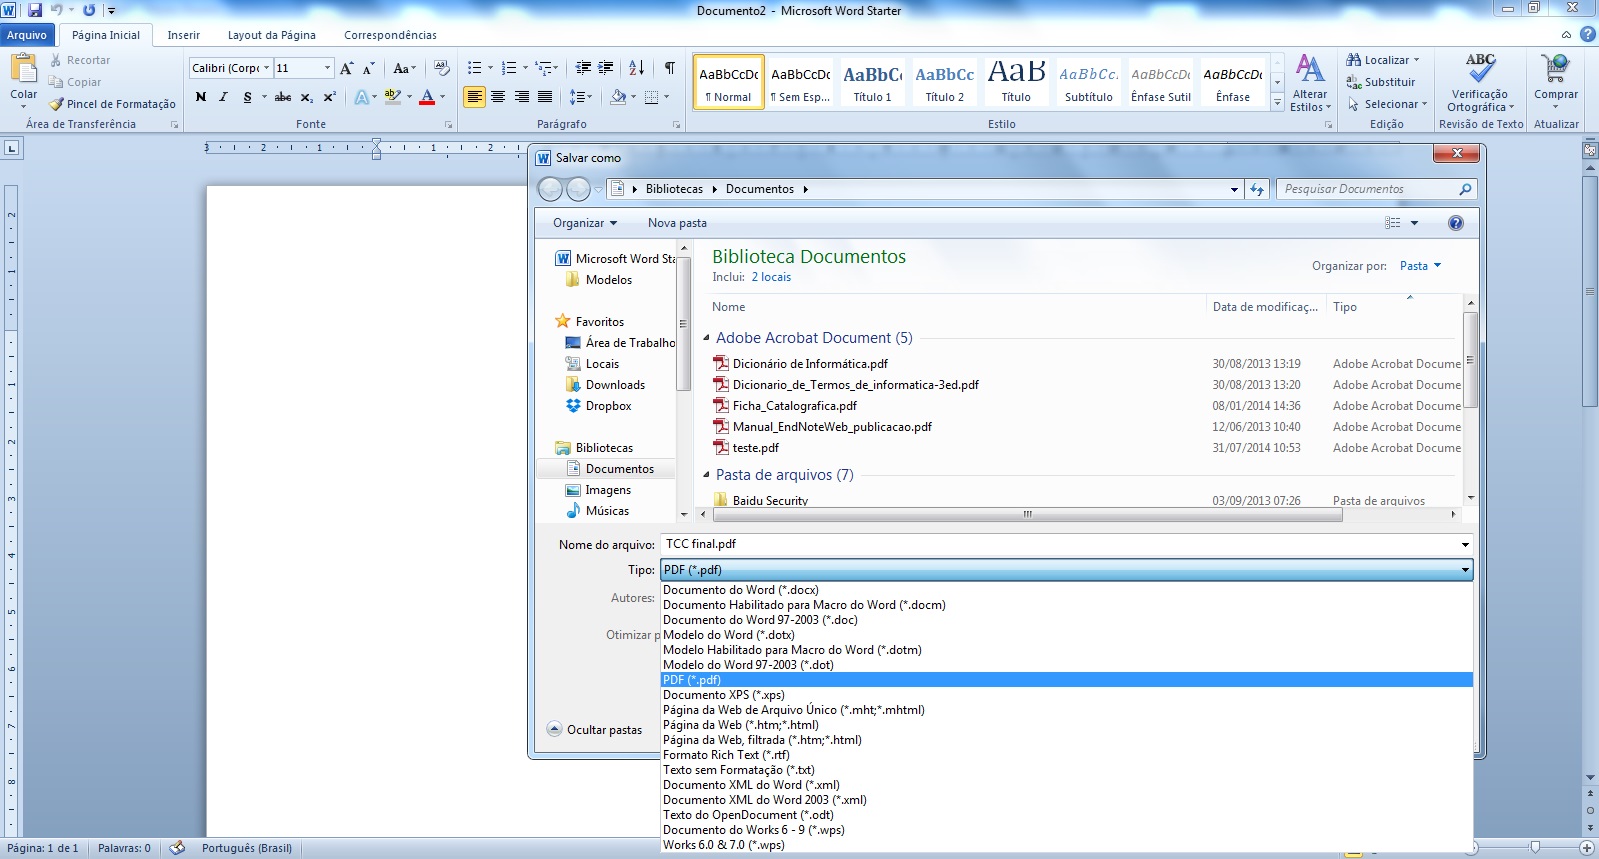Viewport: 1599px width, 859px height.
Task: Apply the Título 1 style
Action: [x=872, y=80]
